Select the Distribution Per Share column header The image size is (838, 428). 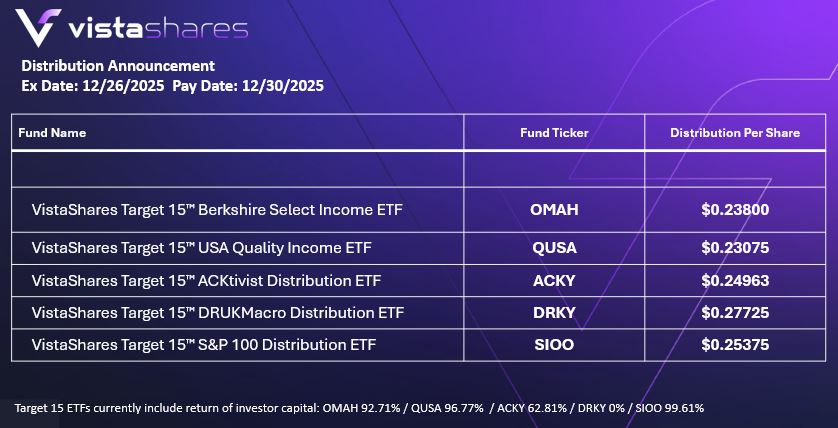click(735, 133)
